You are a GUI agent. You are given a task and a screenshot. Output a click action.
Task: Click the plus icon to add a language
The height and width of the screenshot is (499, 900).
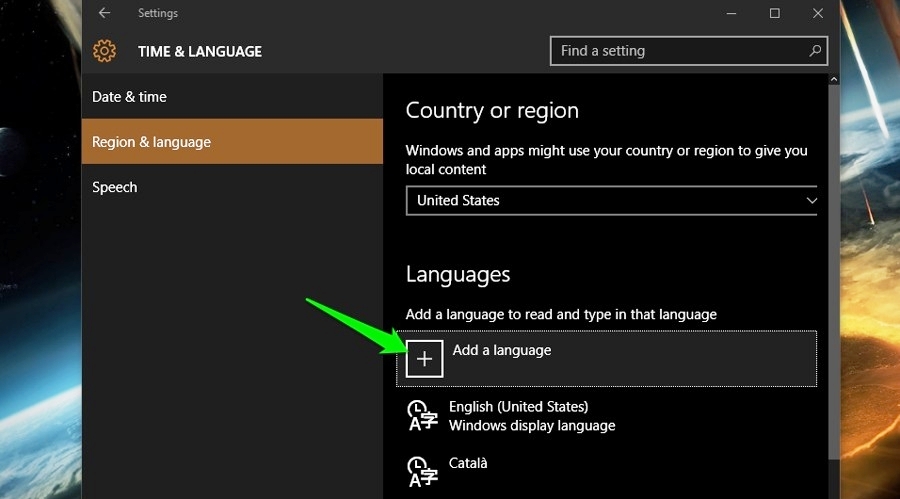point(424,359)
